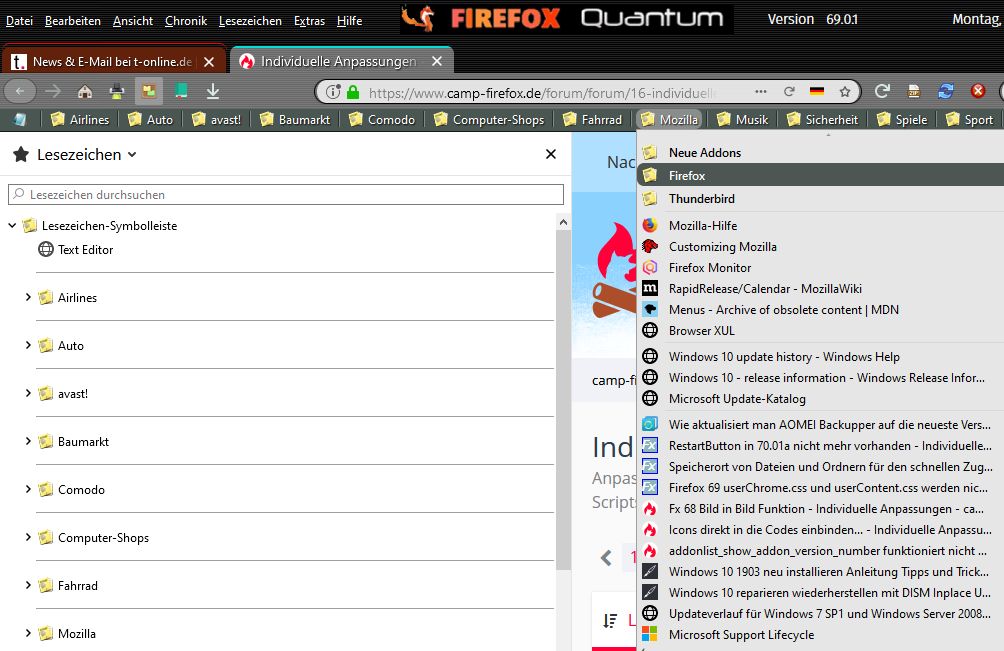The height and width of the screenshot is (651, 1004).
Task: Open the green book library icon
Action: click(x=181, y=92)
